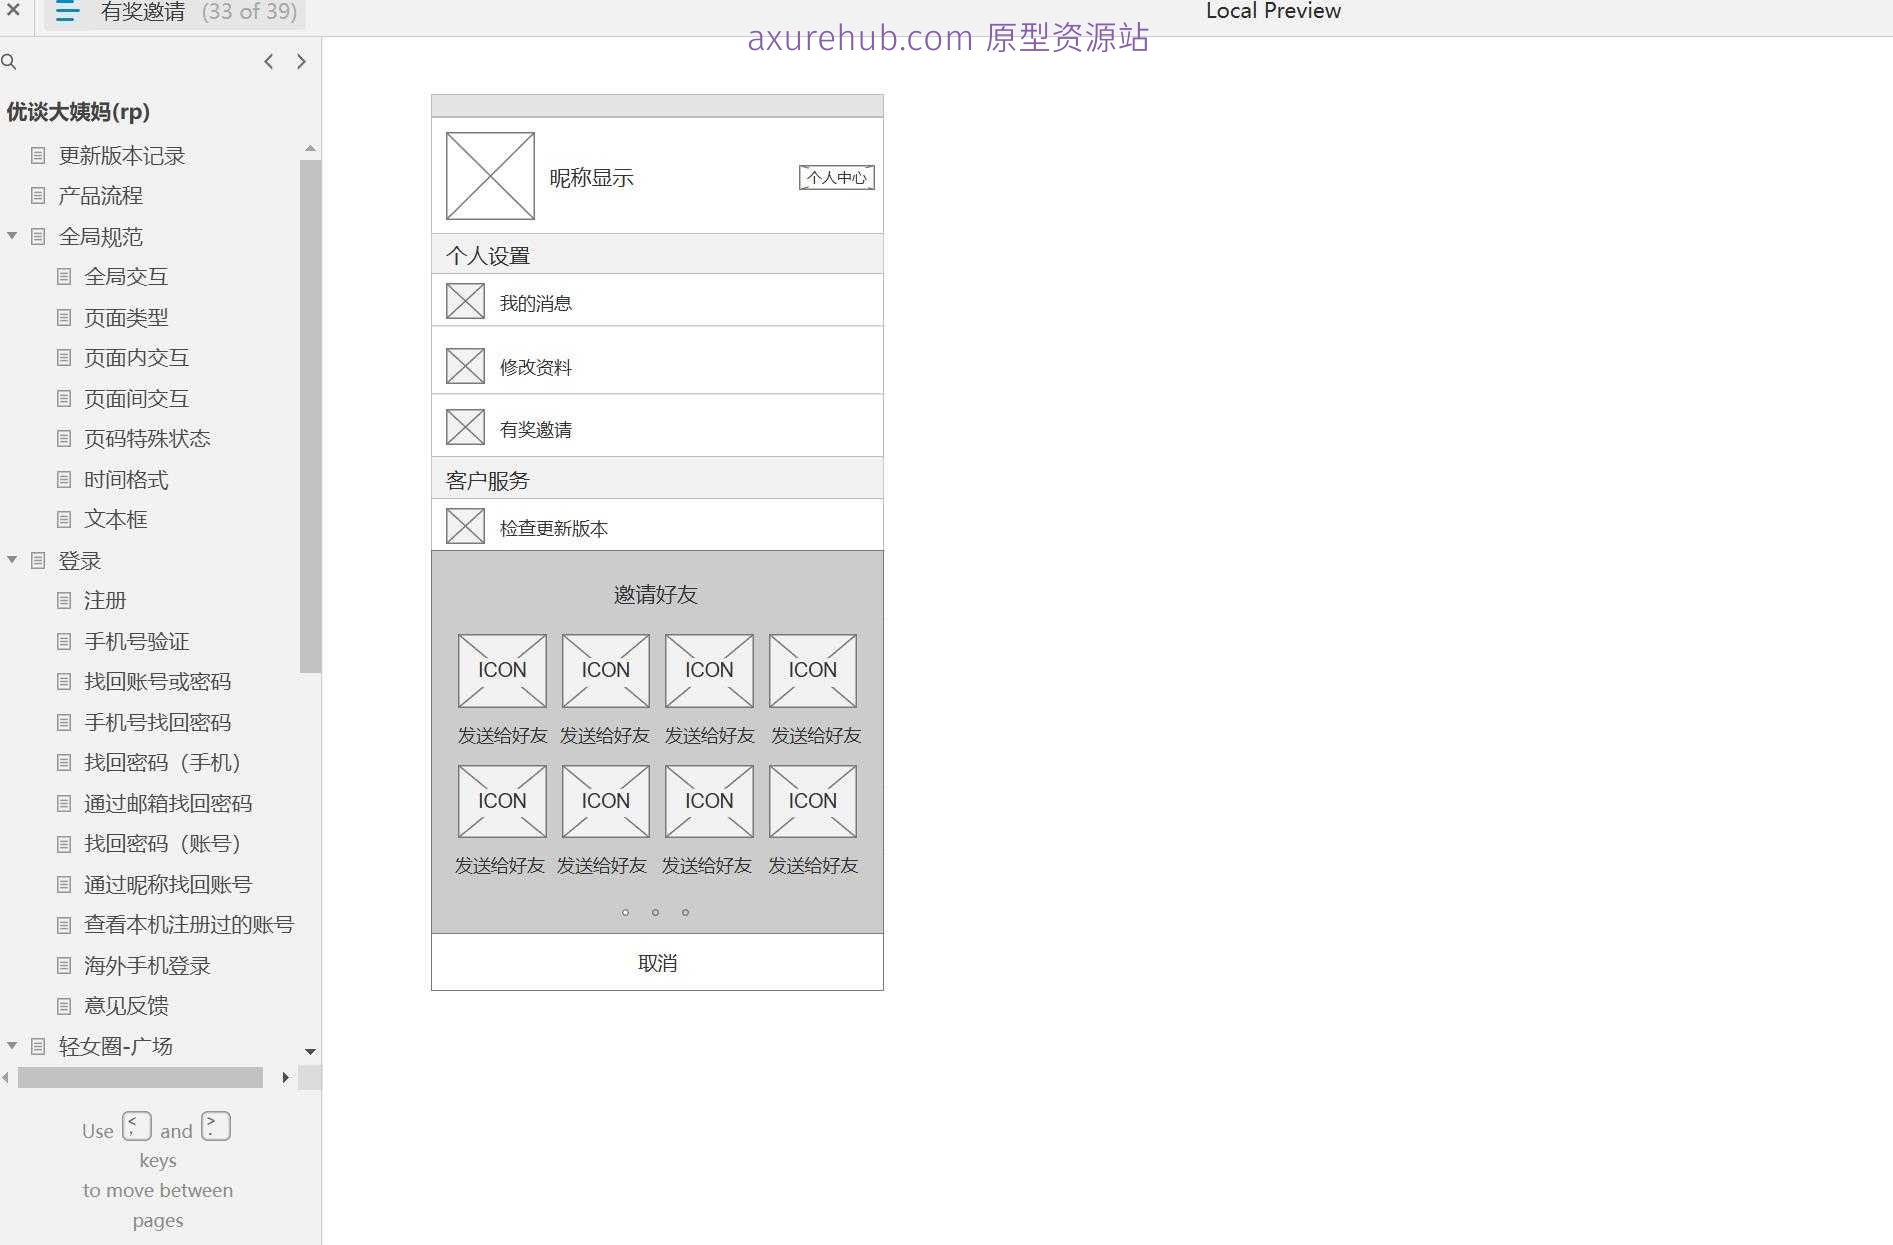The height and width of the screenshot is (1245, 1893).
Task: Open the 通过昵称找回账号 page
Action: pyautogui.click(x=168, y=885)
